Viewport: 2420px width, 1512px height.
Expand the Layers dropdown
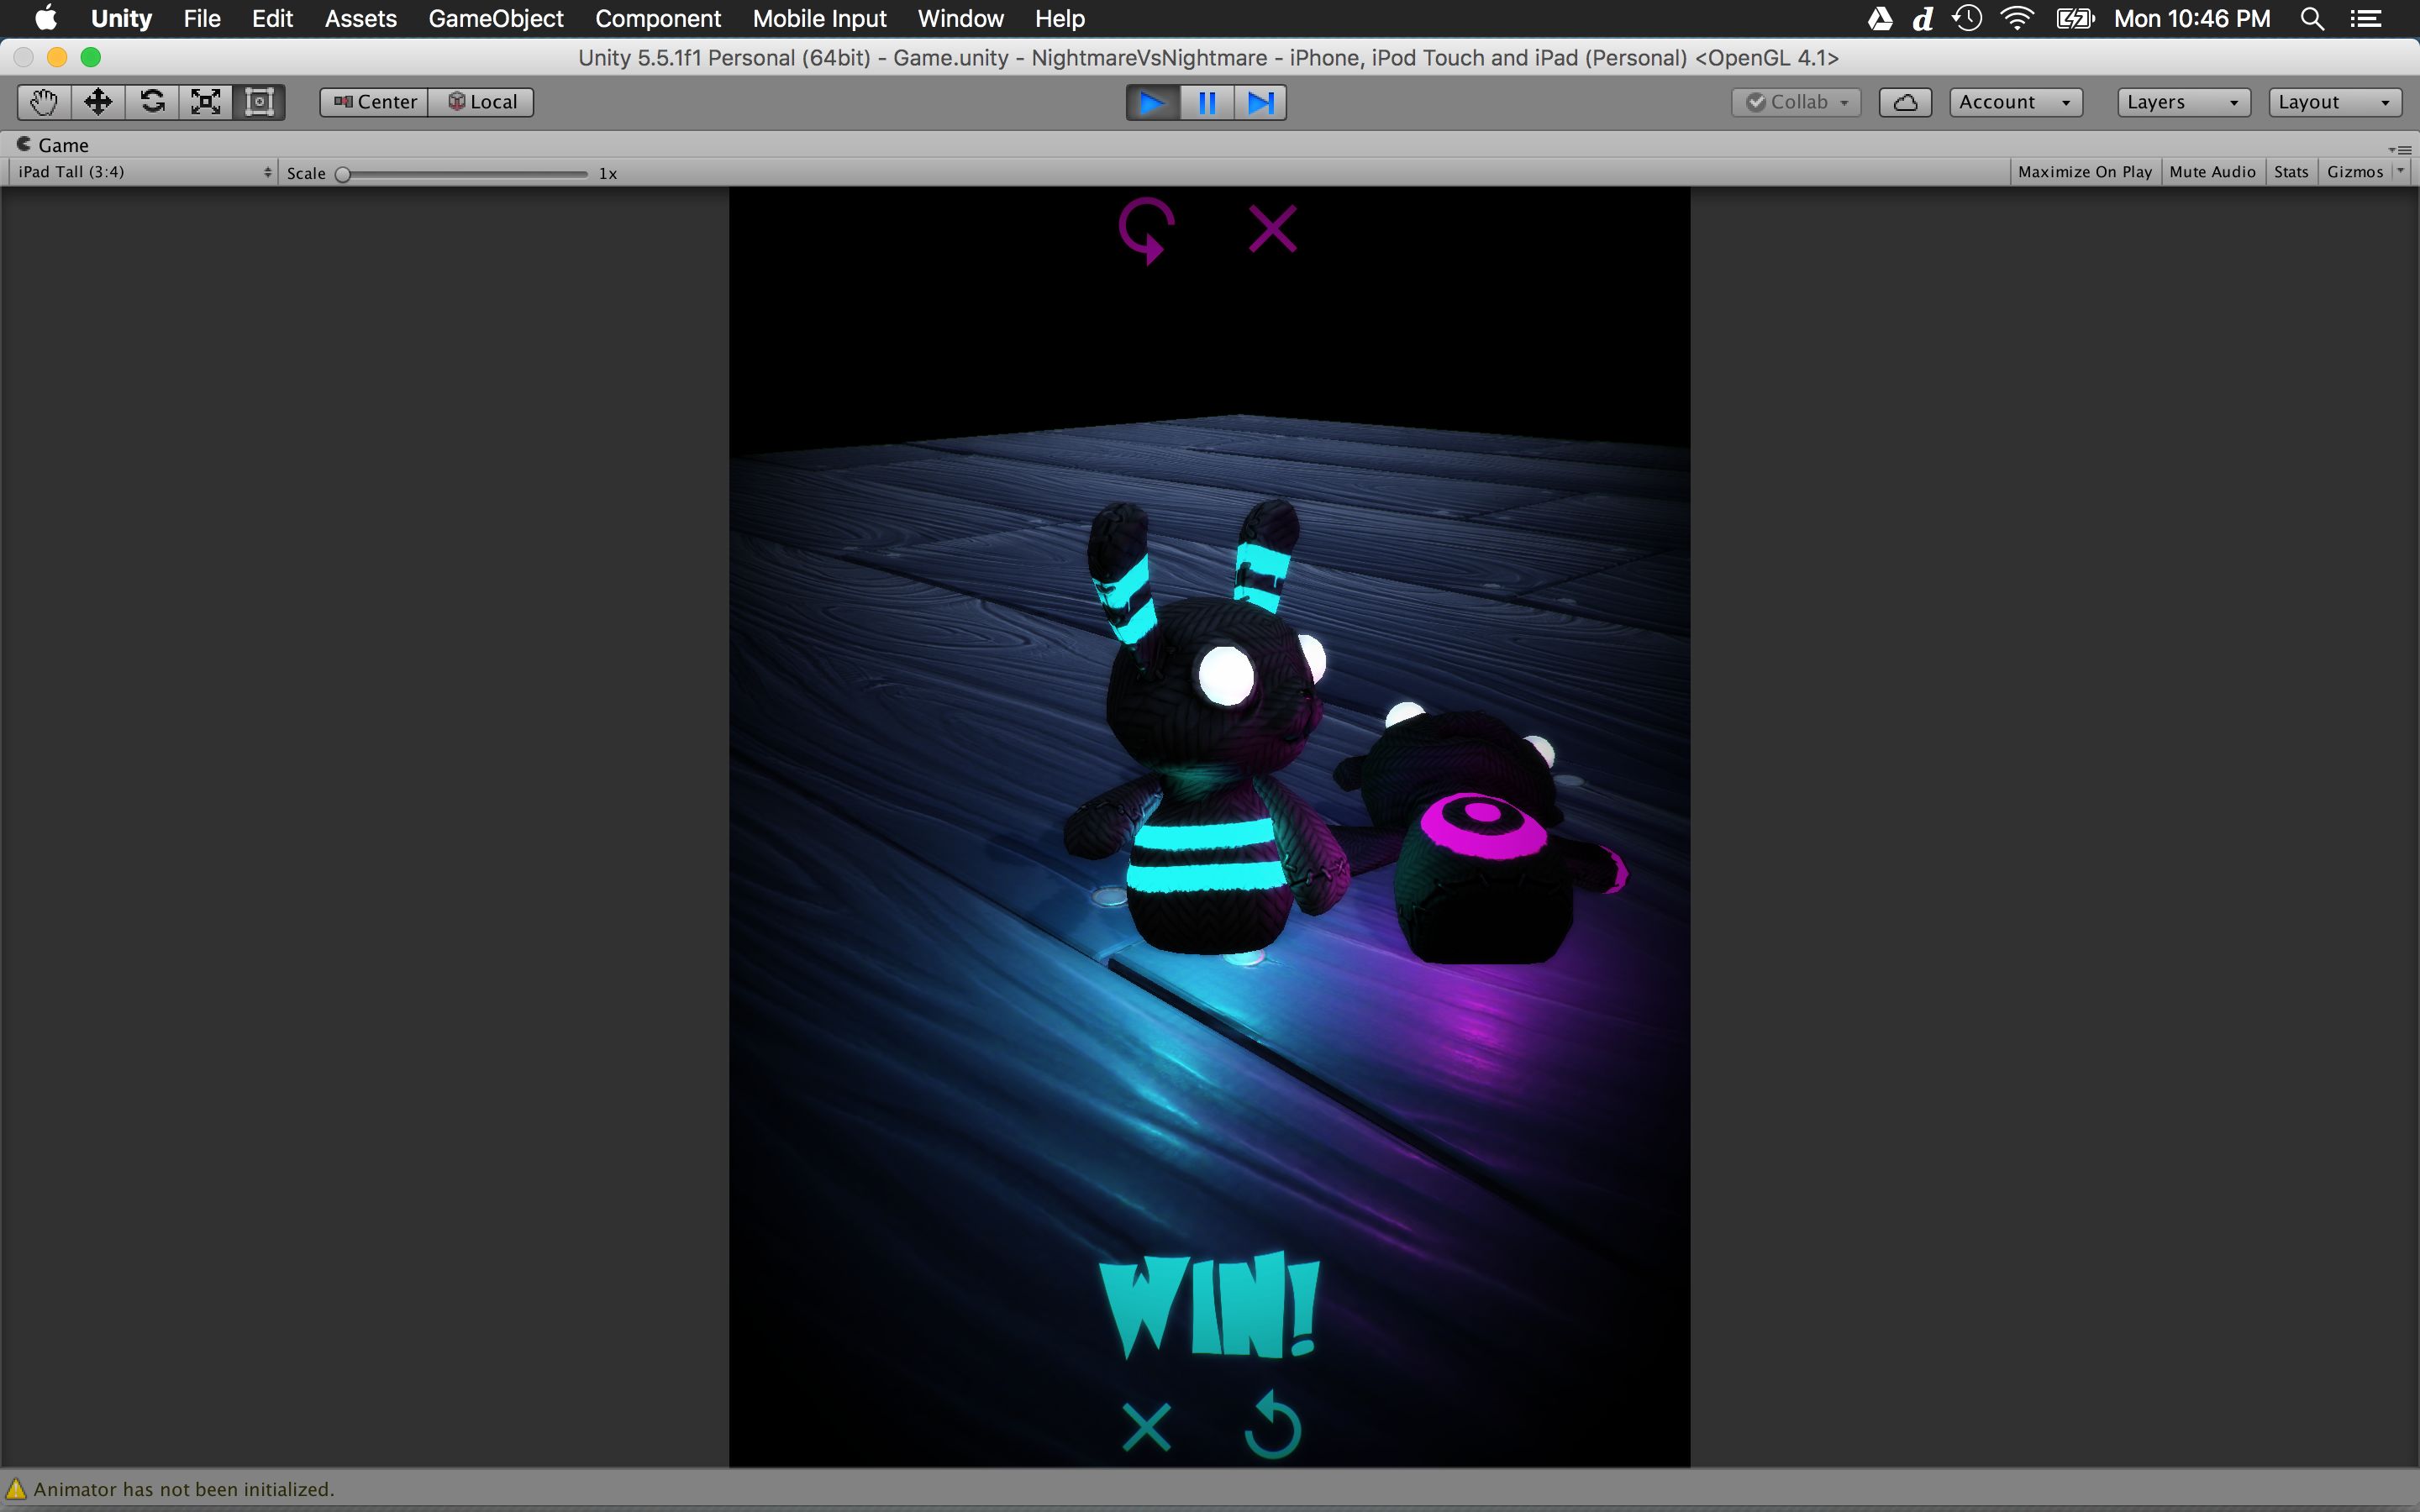[x=2182, y=102]
